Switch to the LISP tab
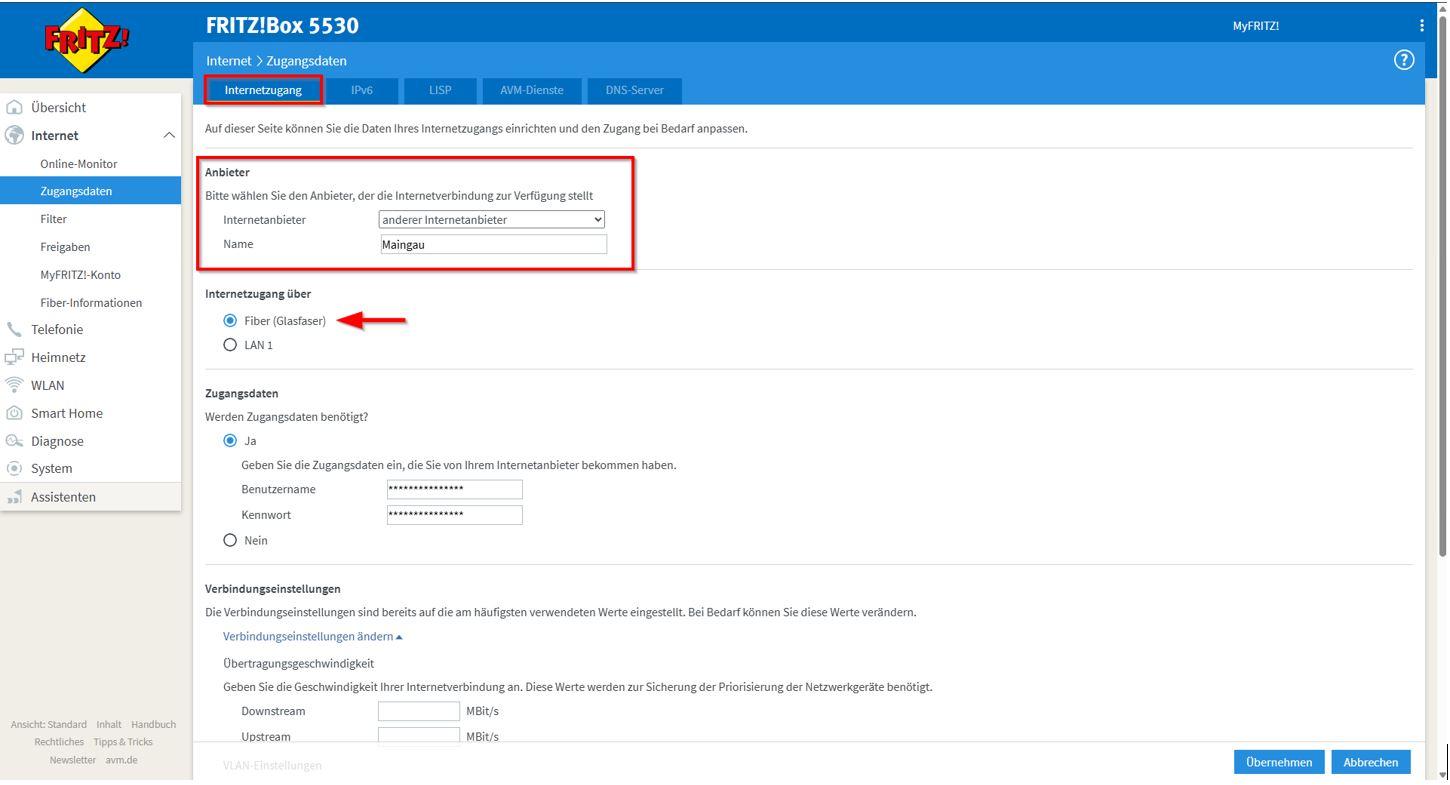The image size is (1450, 785). [x=440, y=90]
